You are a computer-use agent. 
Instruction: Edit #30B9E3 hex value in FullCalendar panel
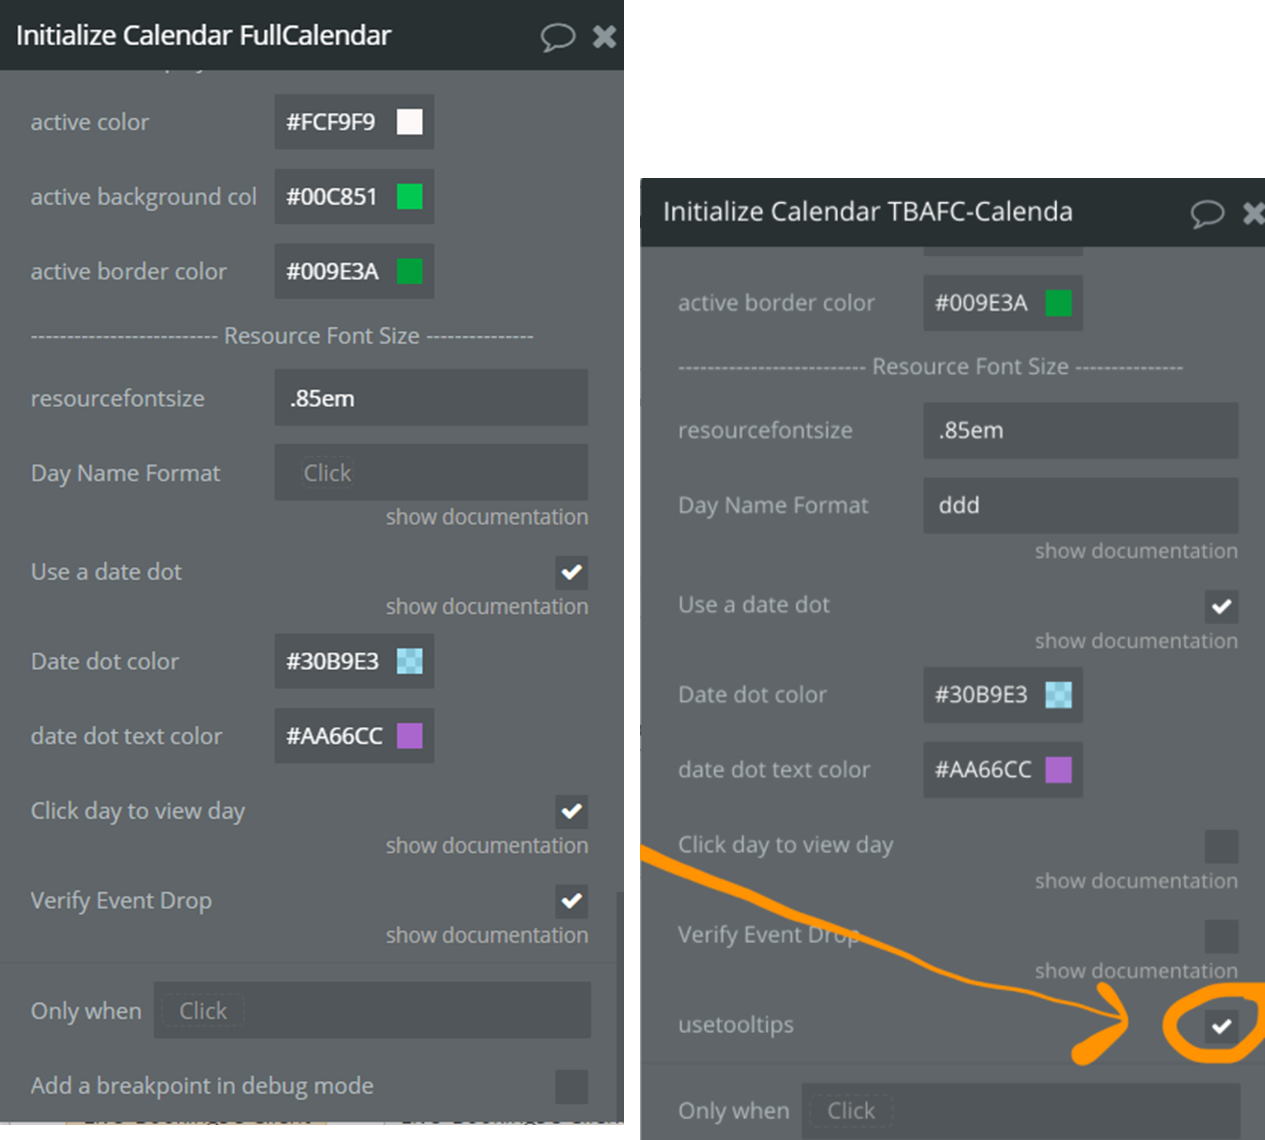333,661
